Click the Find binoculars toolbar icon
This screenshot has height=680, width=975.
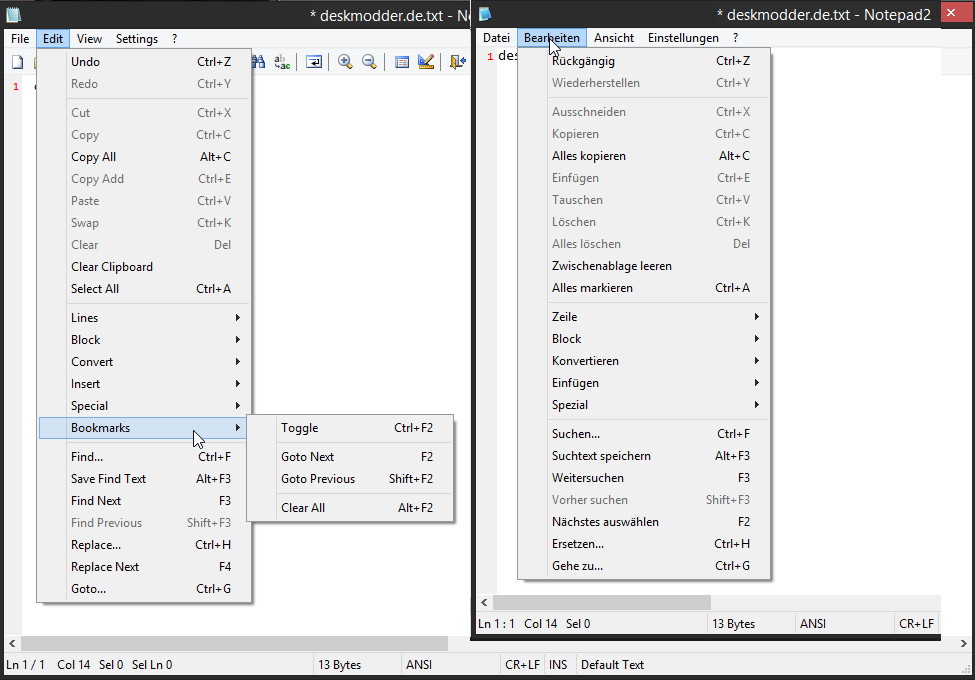tap(259, 62)
